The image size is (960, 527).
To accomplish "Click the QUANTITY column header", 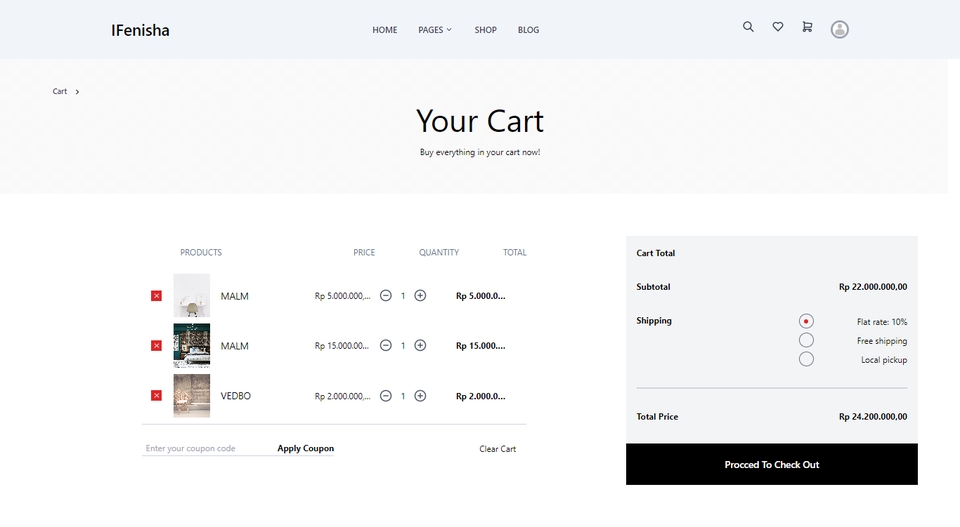I will pyautogui.click(x=438, y=252).
